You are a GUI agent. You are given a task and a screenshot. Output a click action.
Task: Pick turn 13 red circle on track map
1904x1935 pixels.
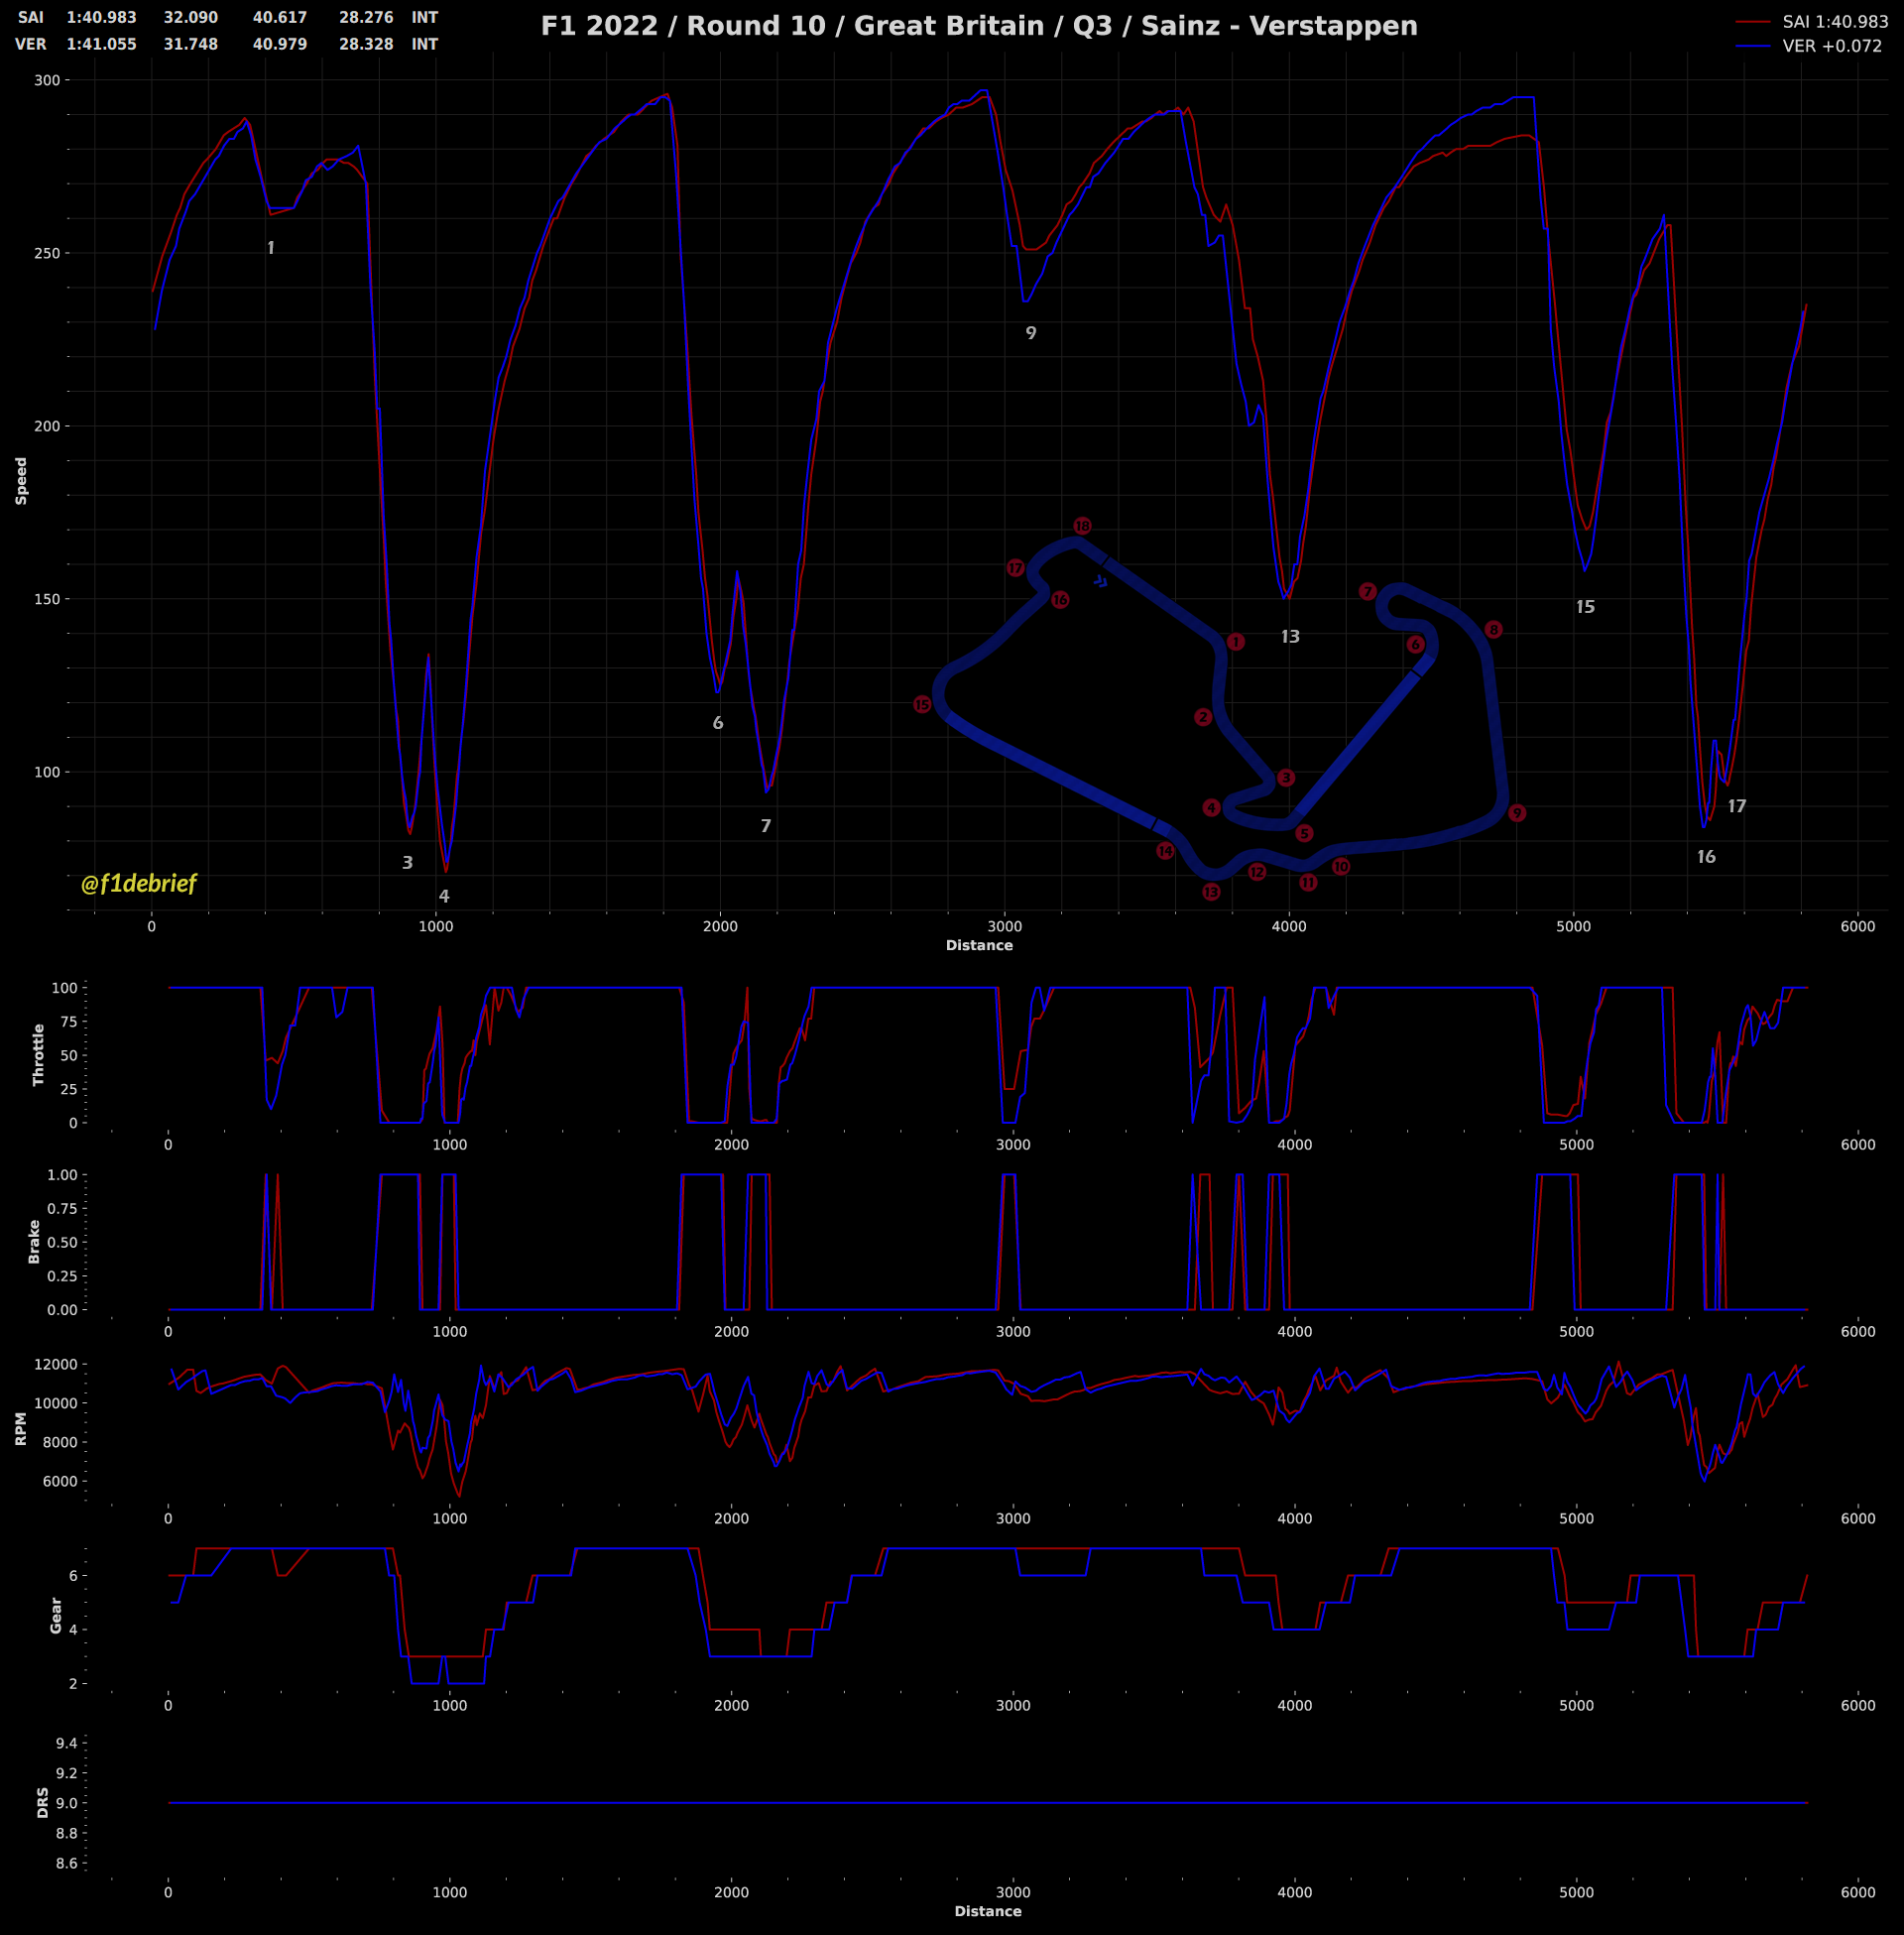(x=1212, y=892)
